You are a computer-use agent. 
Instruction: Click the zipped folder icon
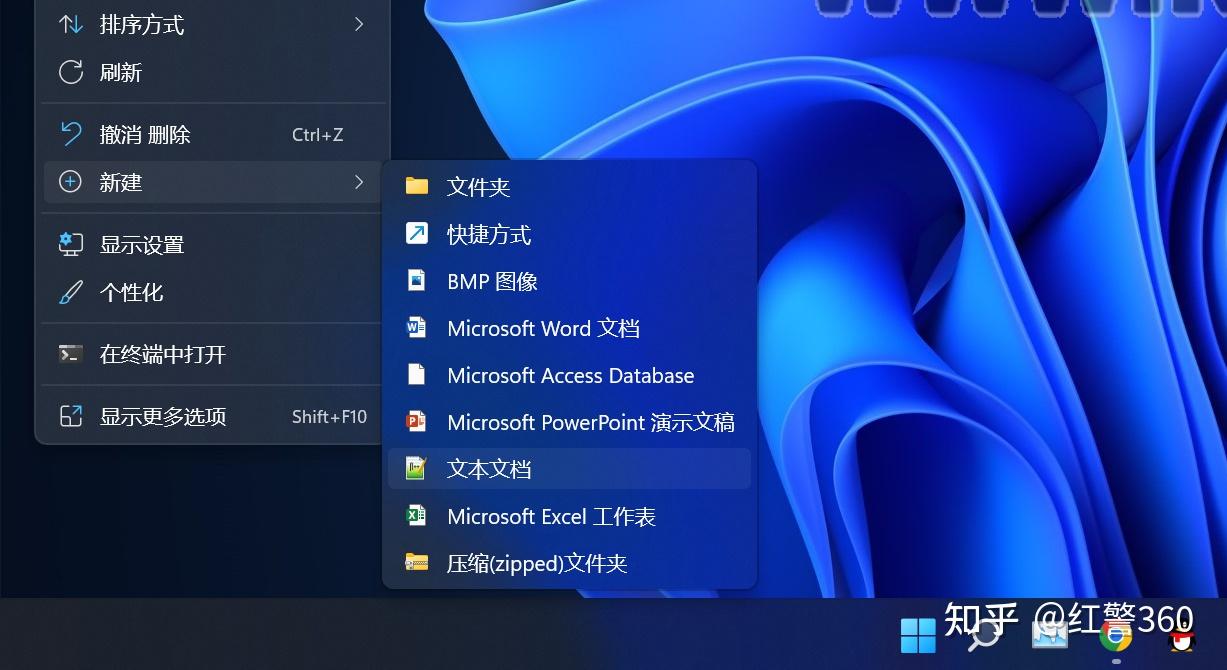pyautogui.click(x=416, y=562)
